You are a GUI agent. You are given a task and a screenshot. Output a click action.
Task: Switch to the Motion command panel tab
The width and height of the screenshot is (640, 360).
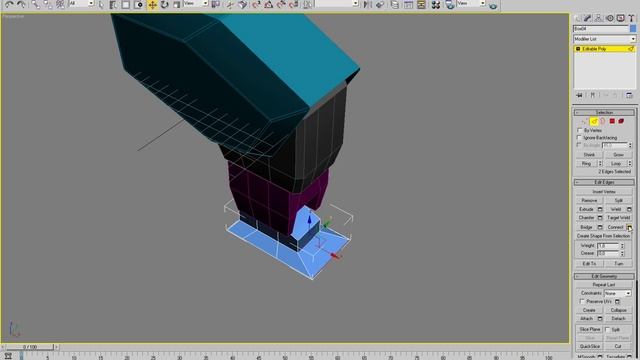click(610, 18)
